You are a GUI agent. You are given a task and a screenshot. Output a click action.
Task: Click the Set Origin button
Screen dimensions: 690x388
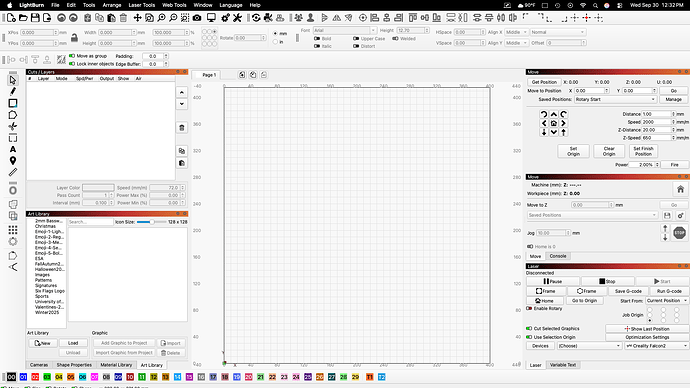tap(573, 151)
